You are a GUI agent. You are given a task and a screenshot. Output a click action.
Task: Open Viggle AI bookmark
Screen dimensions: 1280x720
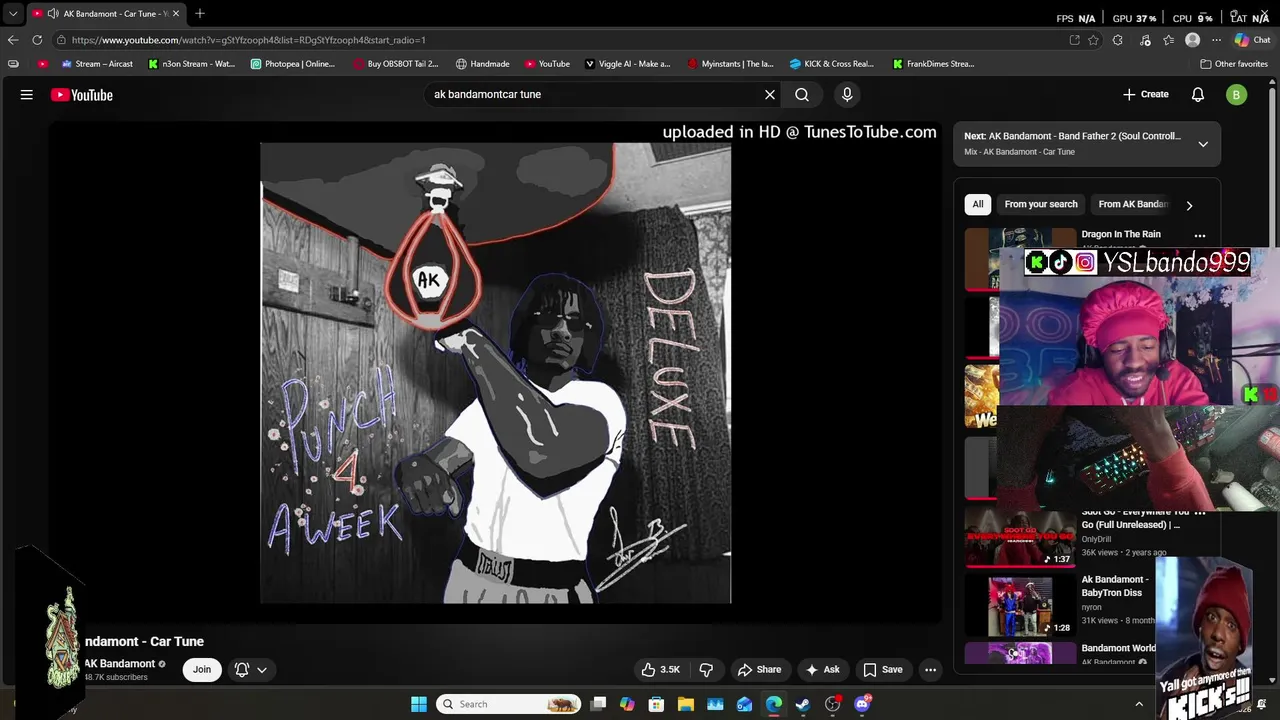point(628,64)
